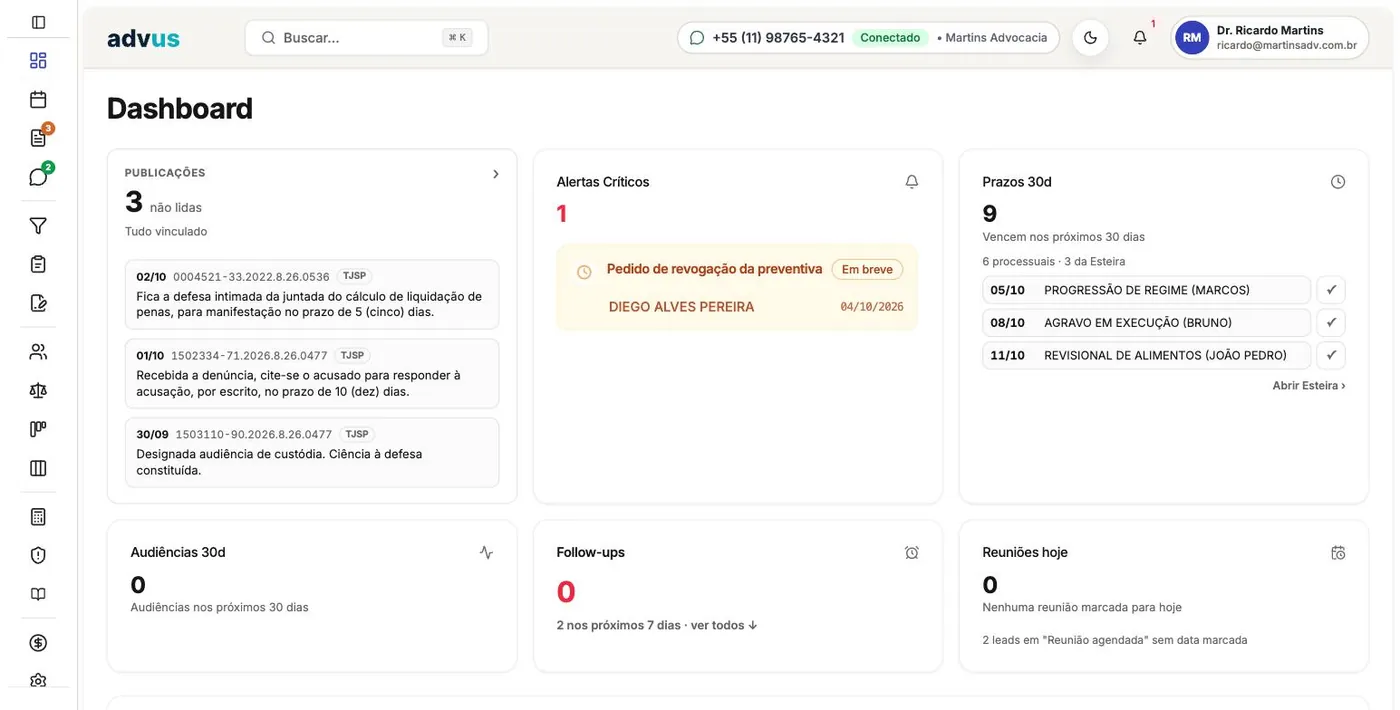Open the document edit pencil icon in sidebar
This screenshot has width=1400, height=710.
(x=38, y=303)
